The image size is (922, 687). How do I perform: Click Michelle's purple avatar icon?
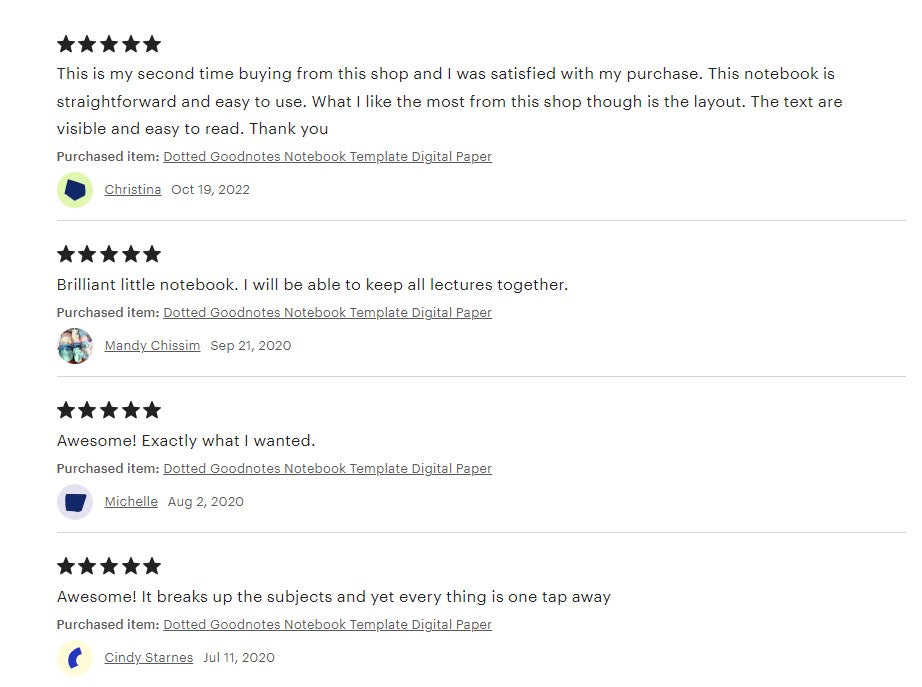coord(75,502)
